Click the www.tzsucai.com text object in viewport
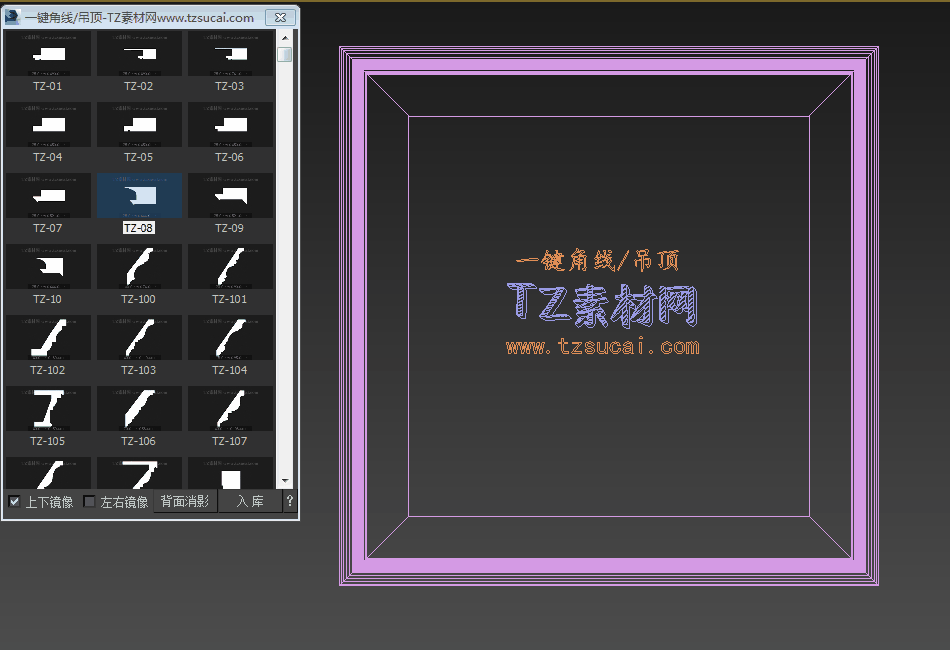Viewport: 950px width, 650px height. [603, 347]
